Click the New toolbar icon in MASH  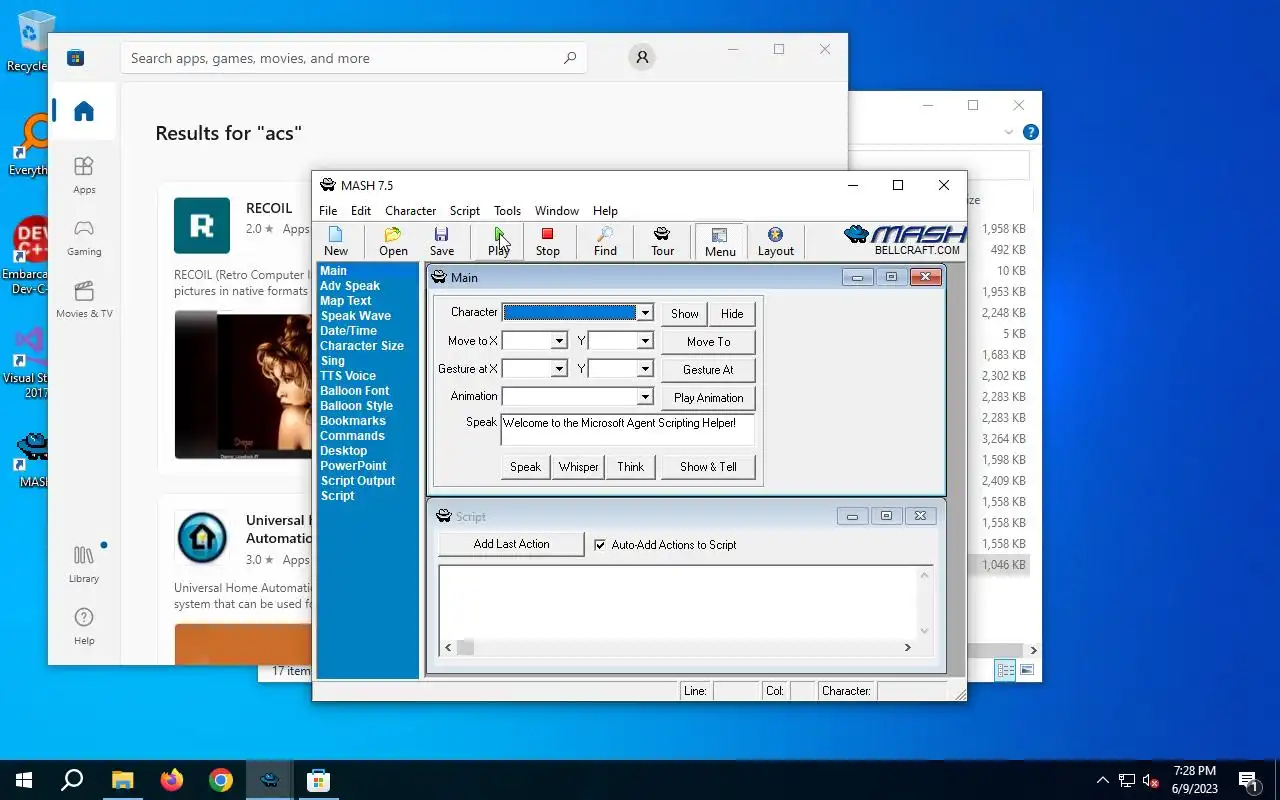point(336,242)
